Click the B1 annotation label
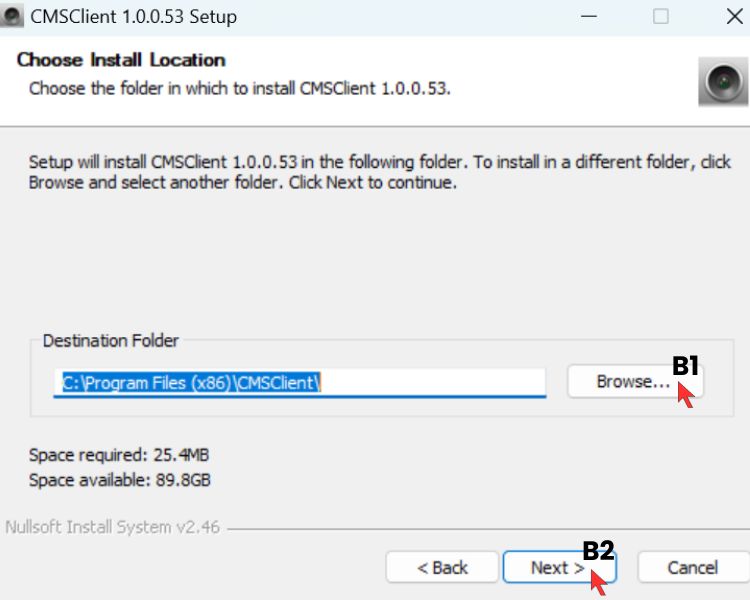Image resolution: width=750 pixels, height=600 pixels. (685, 366)
